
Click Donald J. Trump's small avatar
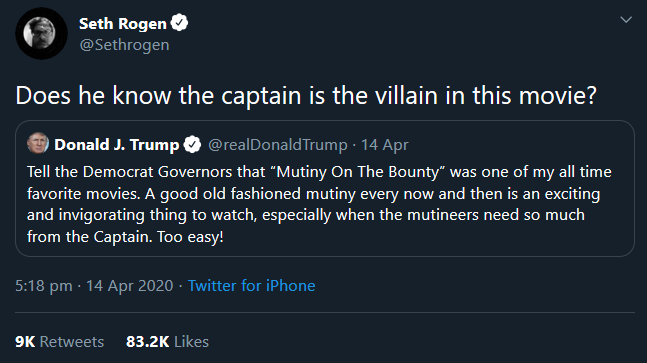point(38,143)
